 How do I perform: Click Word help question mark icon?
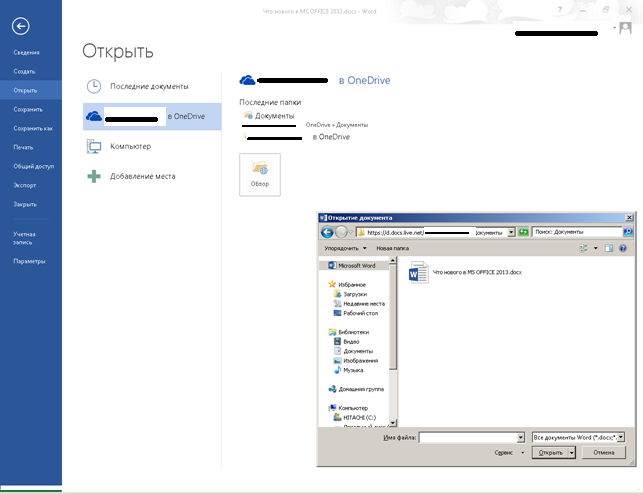(x=560, y=9)
